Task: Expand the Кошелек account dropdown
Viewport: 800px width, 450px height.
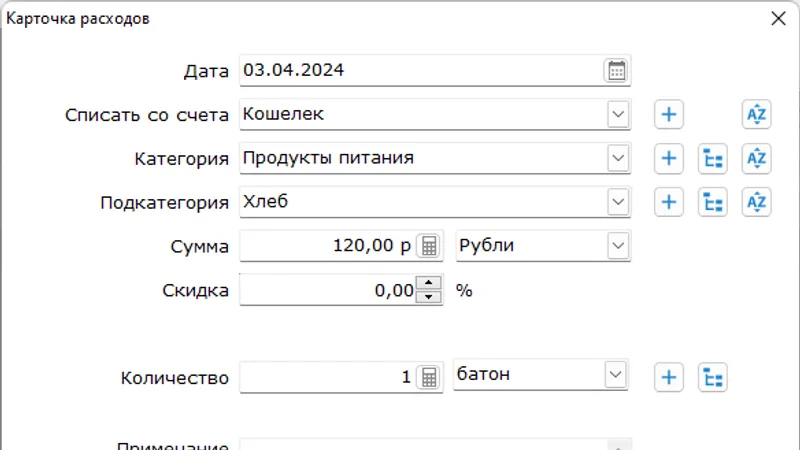Action: click(618, 114)
